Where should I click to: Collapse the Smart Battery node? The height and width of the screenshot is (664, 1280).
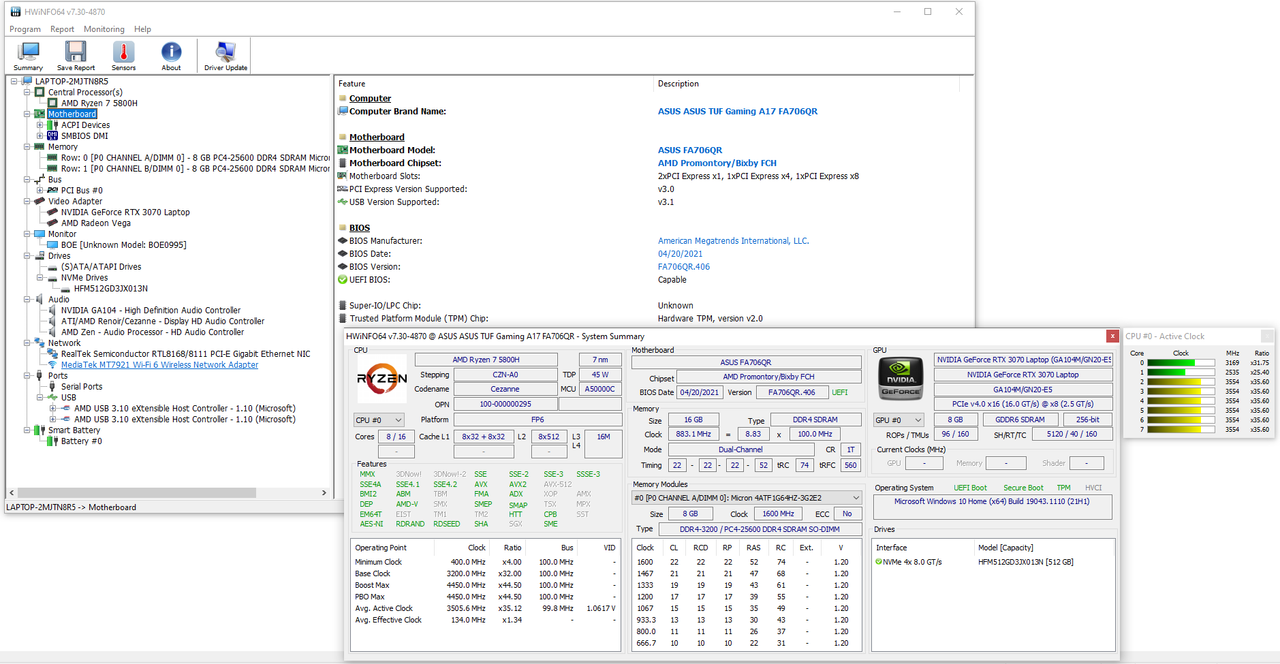coord(27,430)
